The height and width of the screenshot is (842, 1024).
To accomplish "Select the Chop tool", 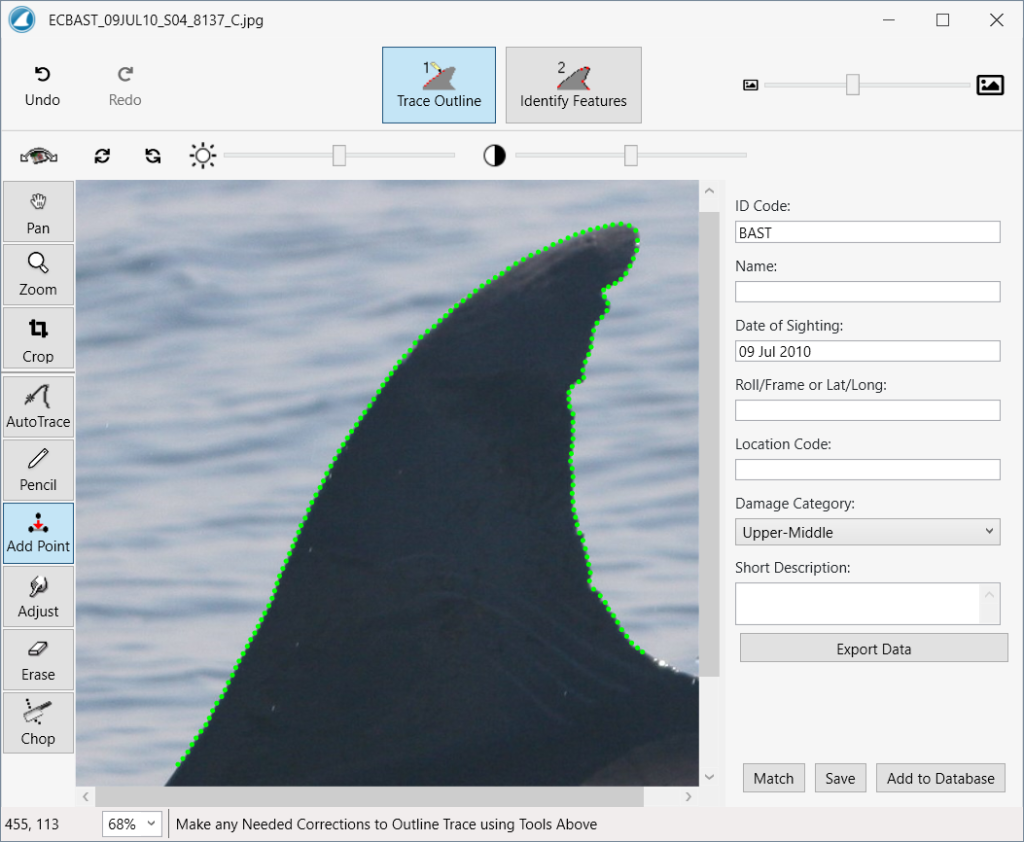I will pos(38,723).
